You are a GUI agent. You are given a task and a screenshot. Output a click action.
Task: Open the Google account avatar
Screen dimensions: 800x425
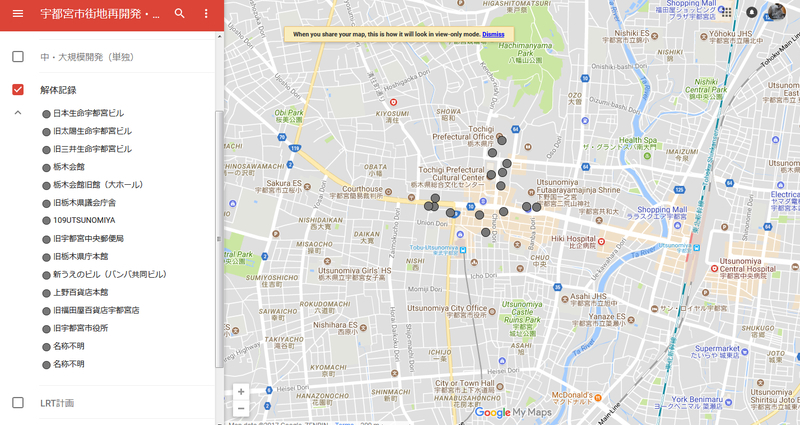click(x=777, y=12)
